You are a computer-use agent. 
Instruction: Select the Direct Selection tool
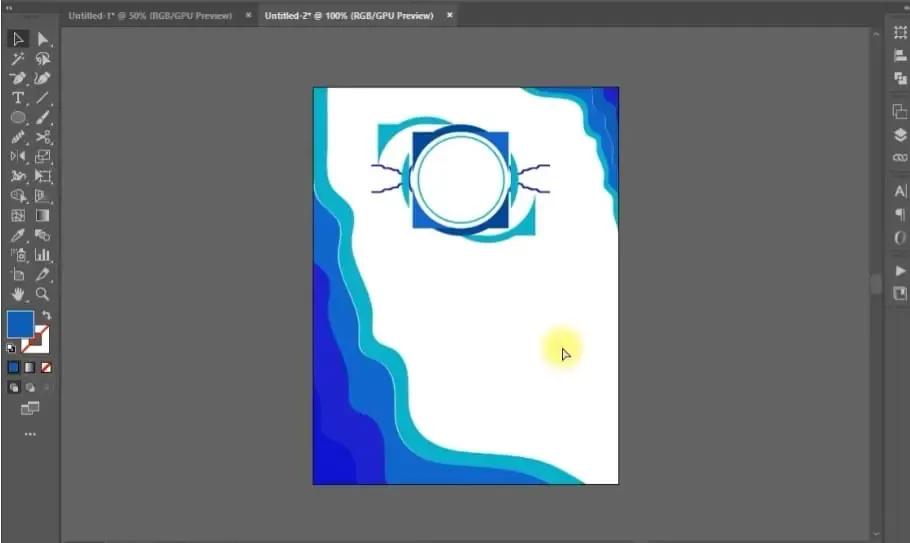pyautogui.click(x=43, y=39)
